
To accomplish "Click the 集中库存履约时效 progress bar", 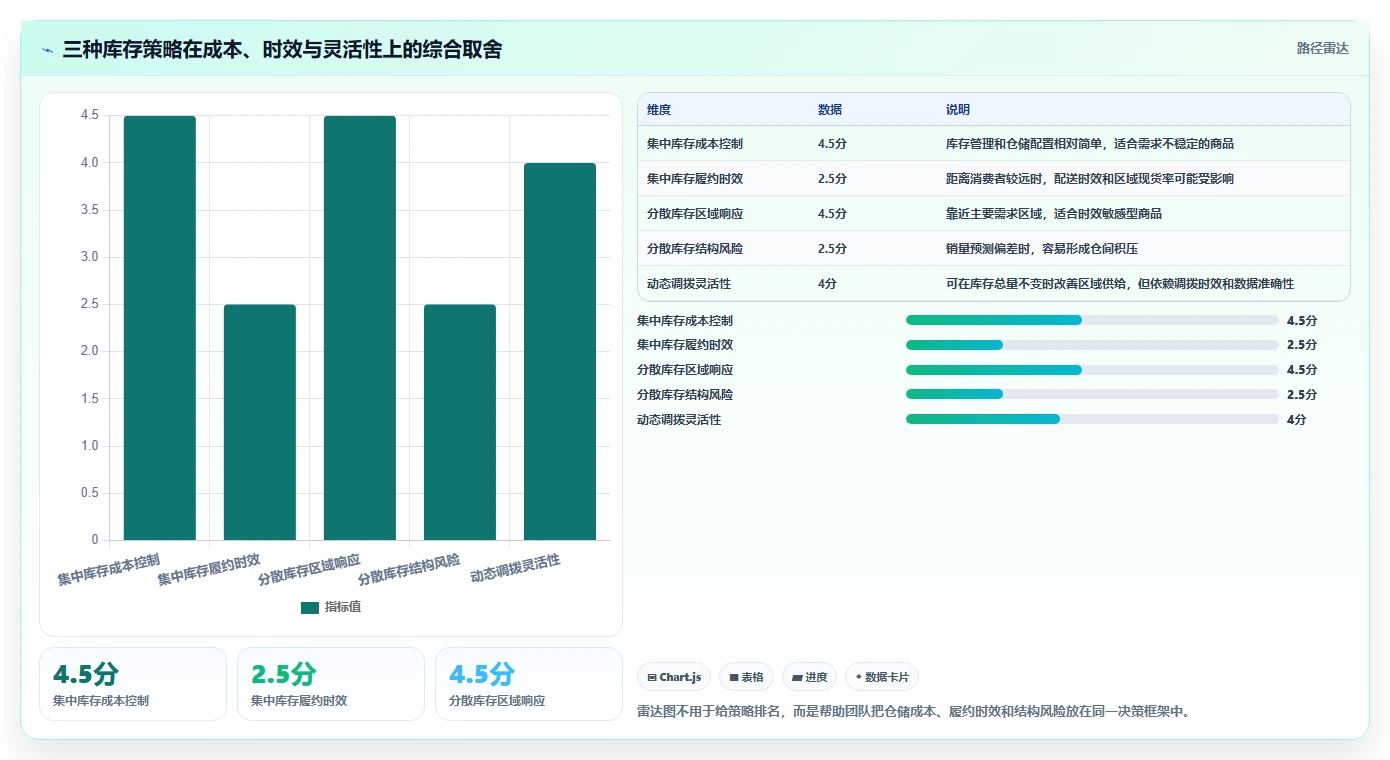I will (1092, 345).
